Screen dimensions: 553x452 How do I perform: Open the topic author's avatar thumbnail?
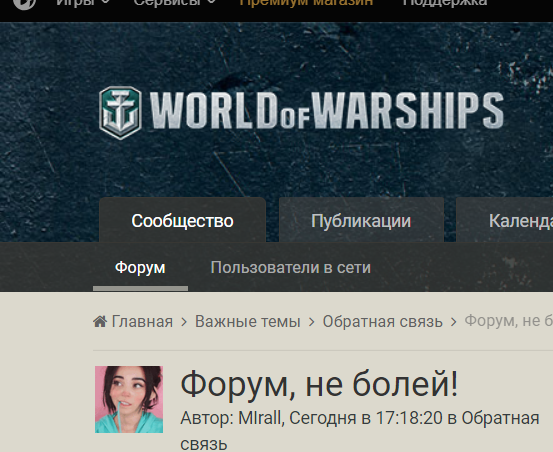(x=129, y=399)
